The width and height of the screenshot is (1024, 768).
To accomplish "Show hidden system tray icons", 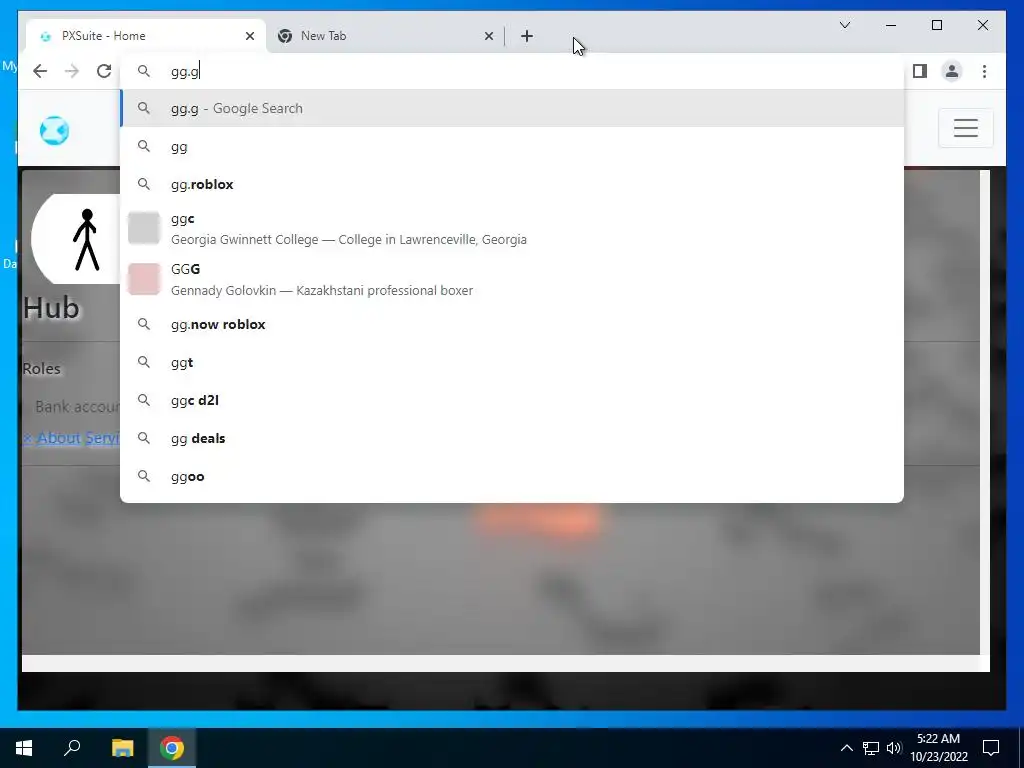I will pos(846,748).
